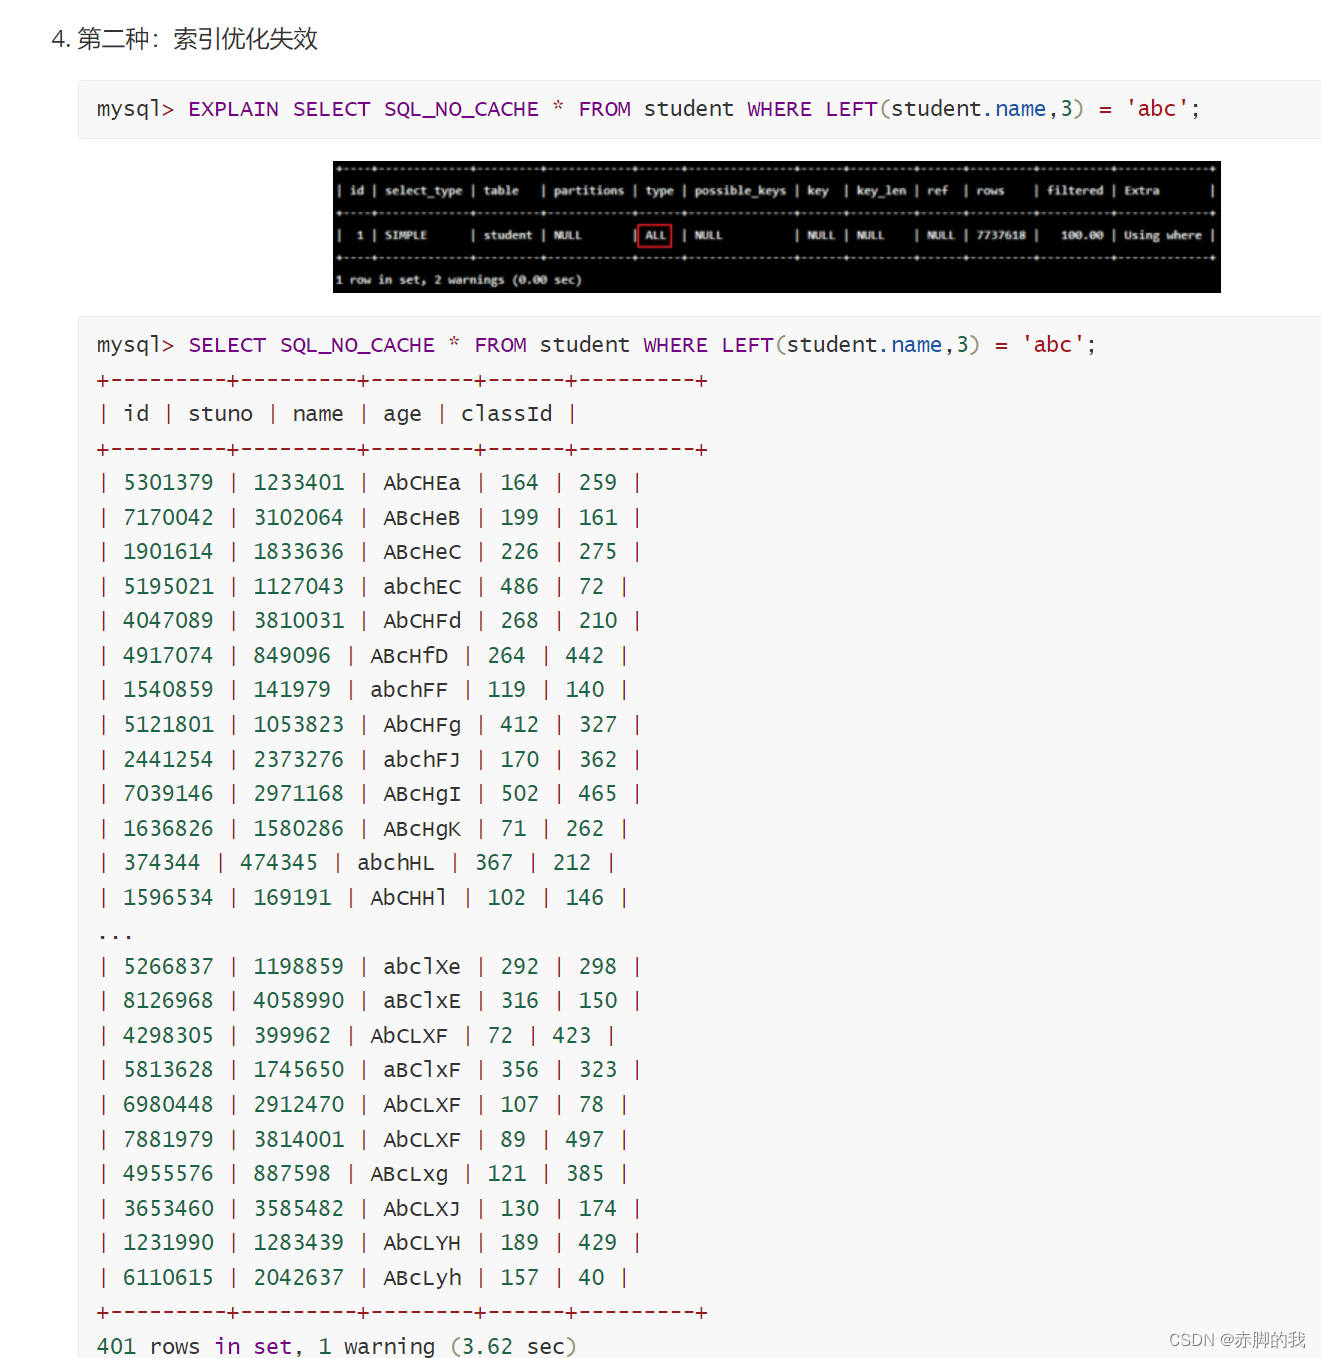Click stuno value 141979
This screenshot has width=1321, height=1358.
coord(292,690)
